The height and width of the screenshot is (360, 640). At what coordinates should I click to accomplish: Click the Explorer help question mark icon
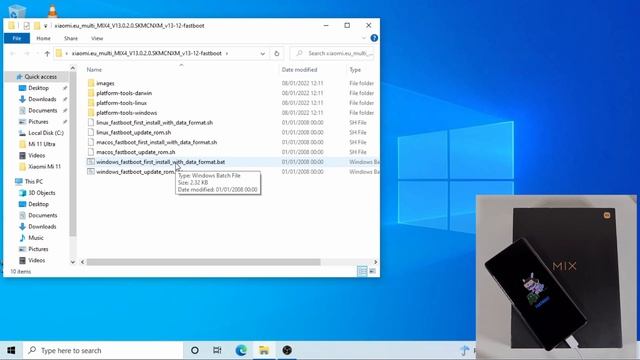click(x=374, y=38)
